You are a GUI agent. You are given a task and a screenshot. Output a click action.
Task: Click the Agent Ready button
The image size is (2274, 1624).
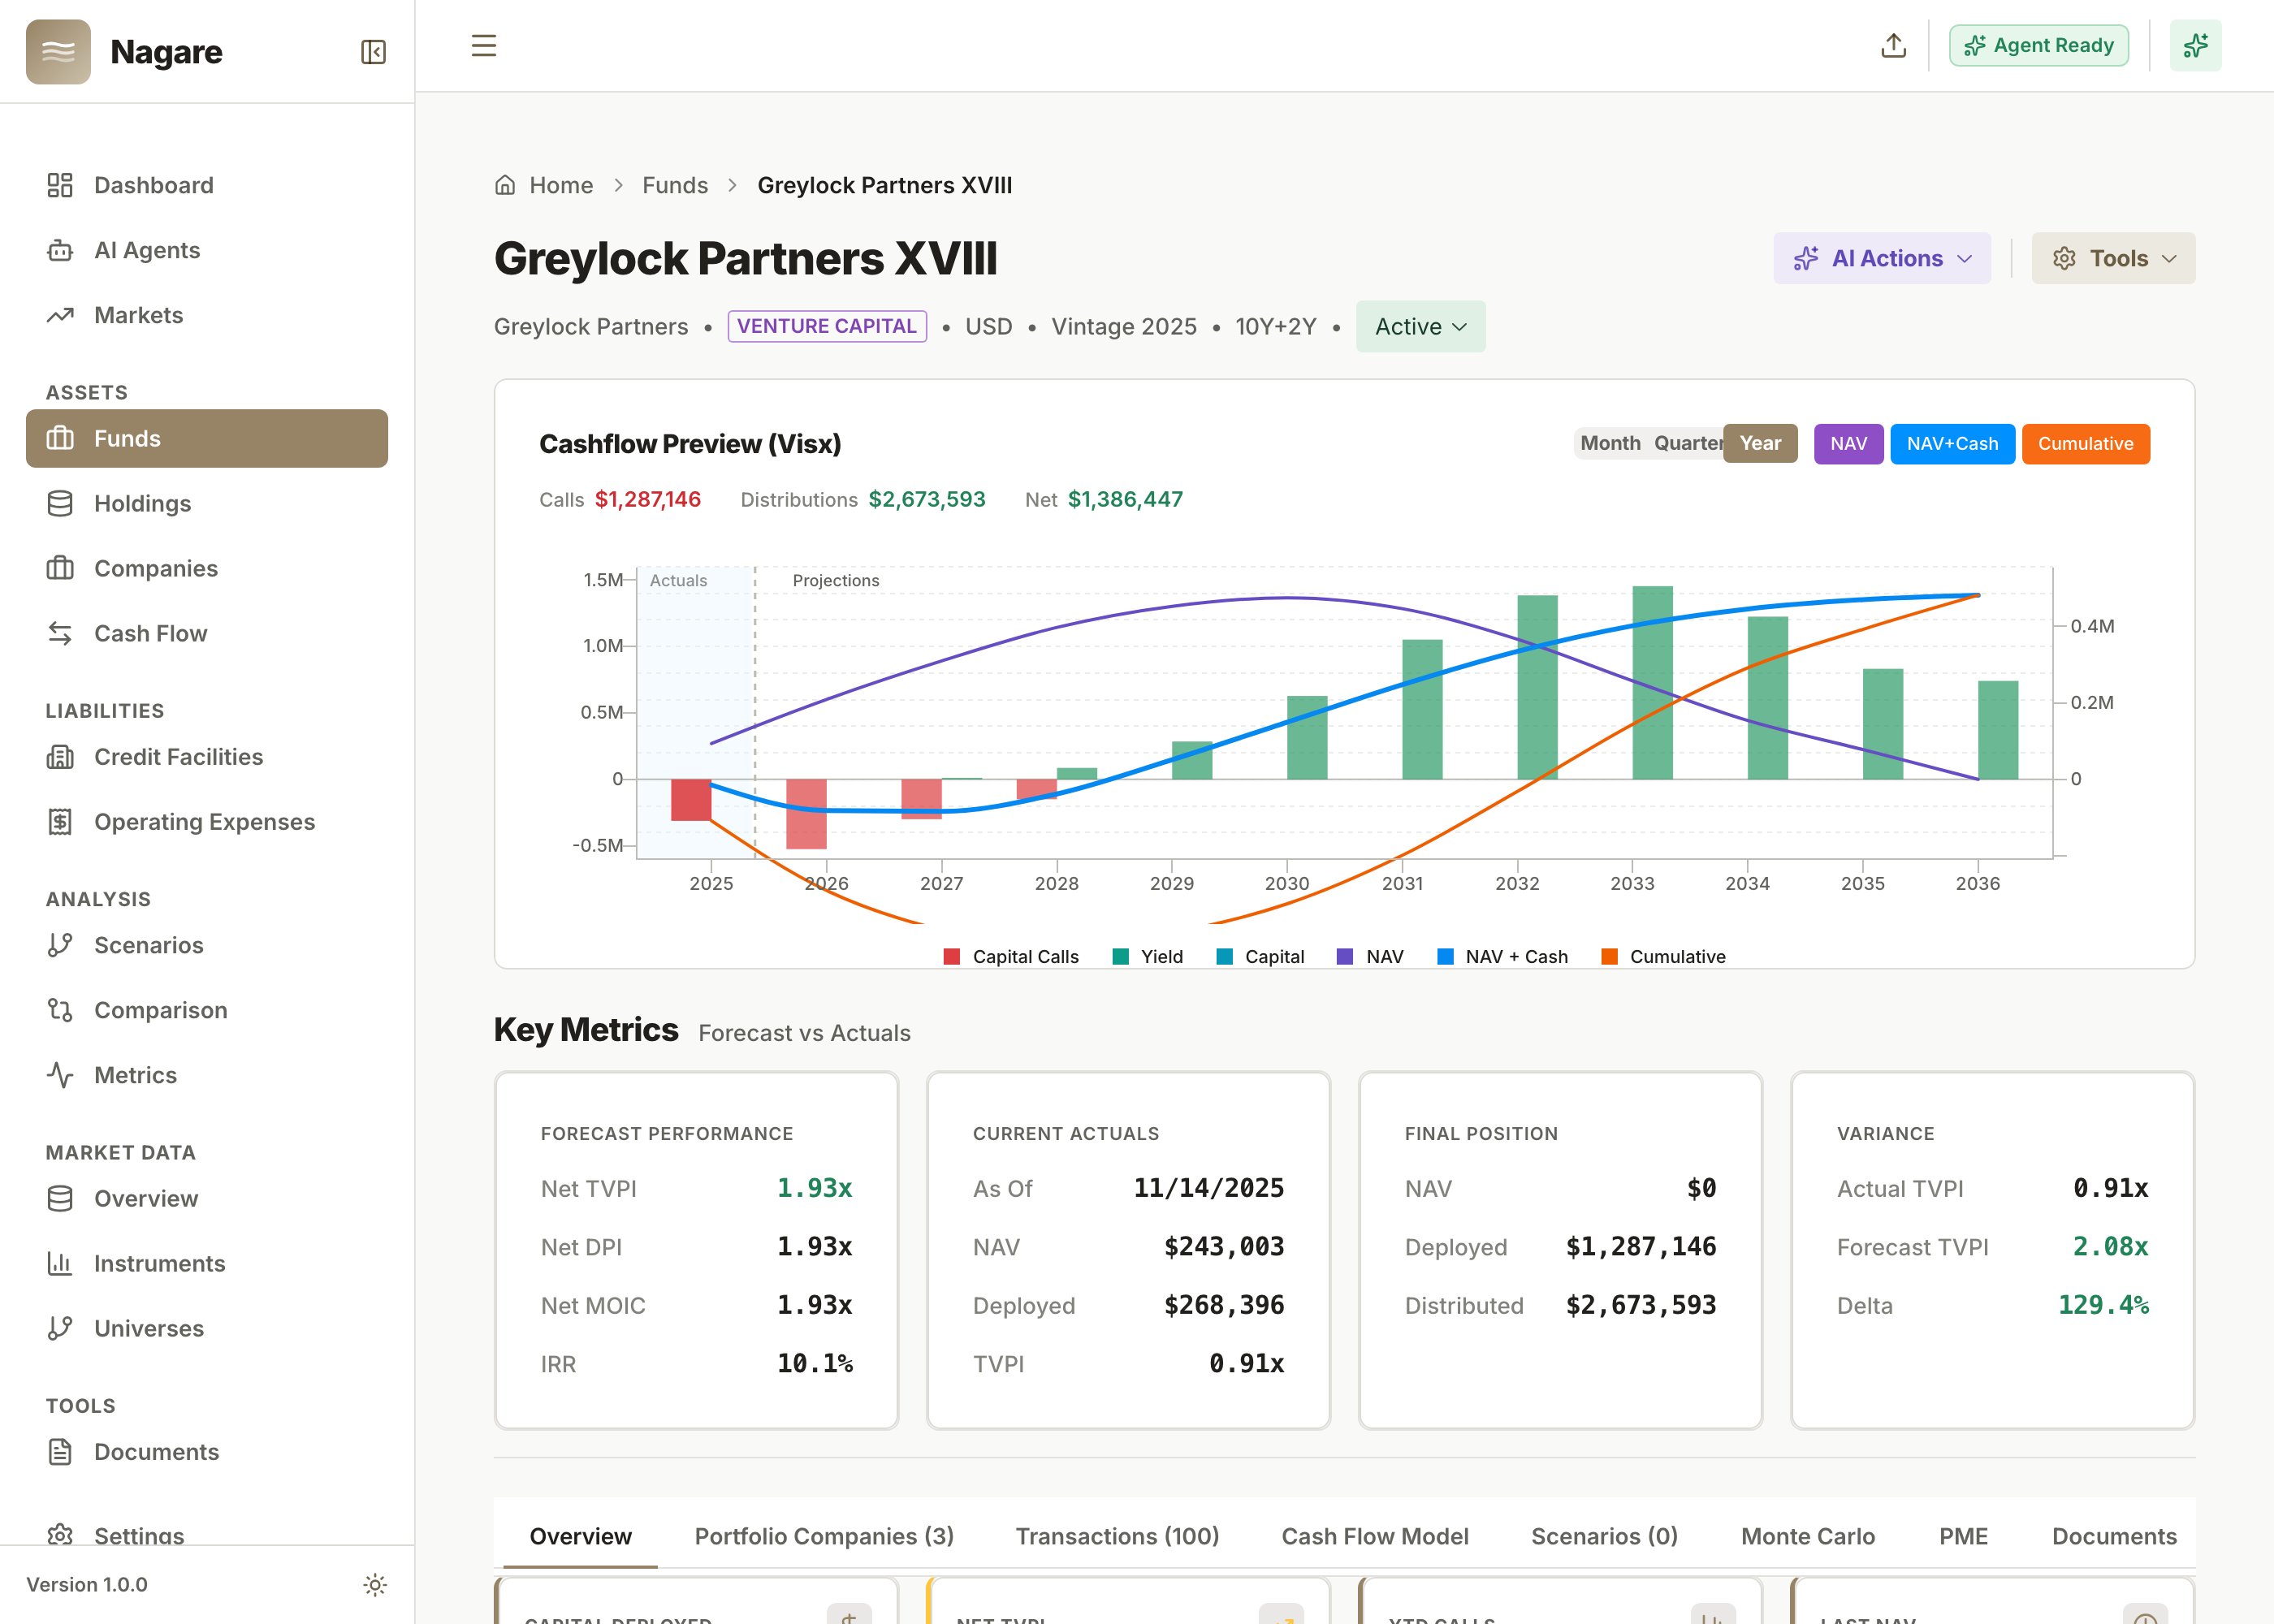point(2038,46)
